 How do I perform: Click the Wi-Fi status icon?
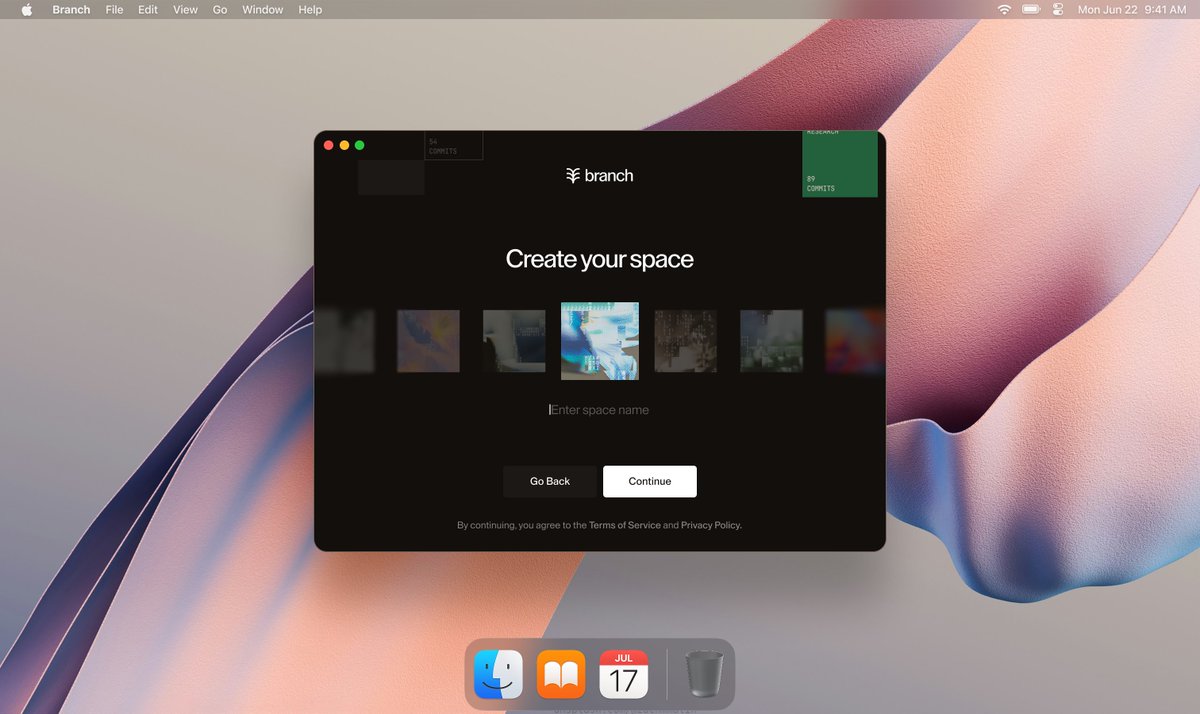point(1004,9)
